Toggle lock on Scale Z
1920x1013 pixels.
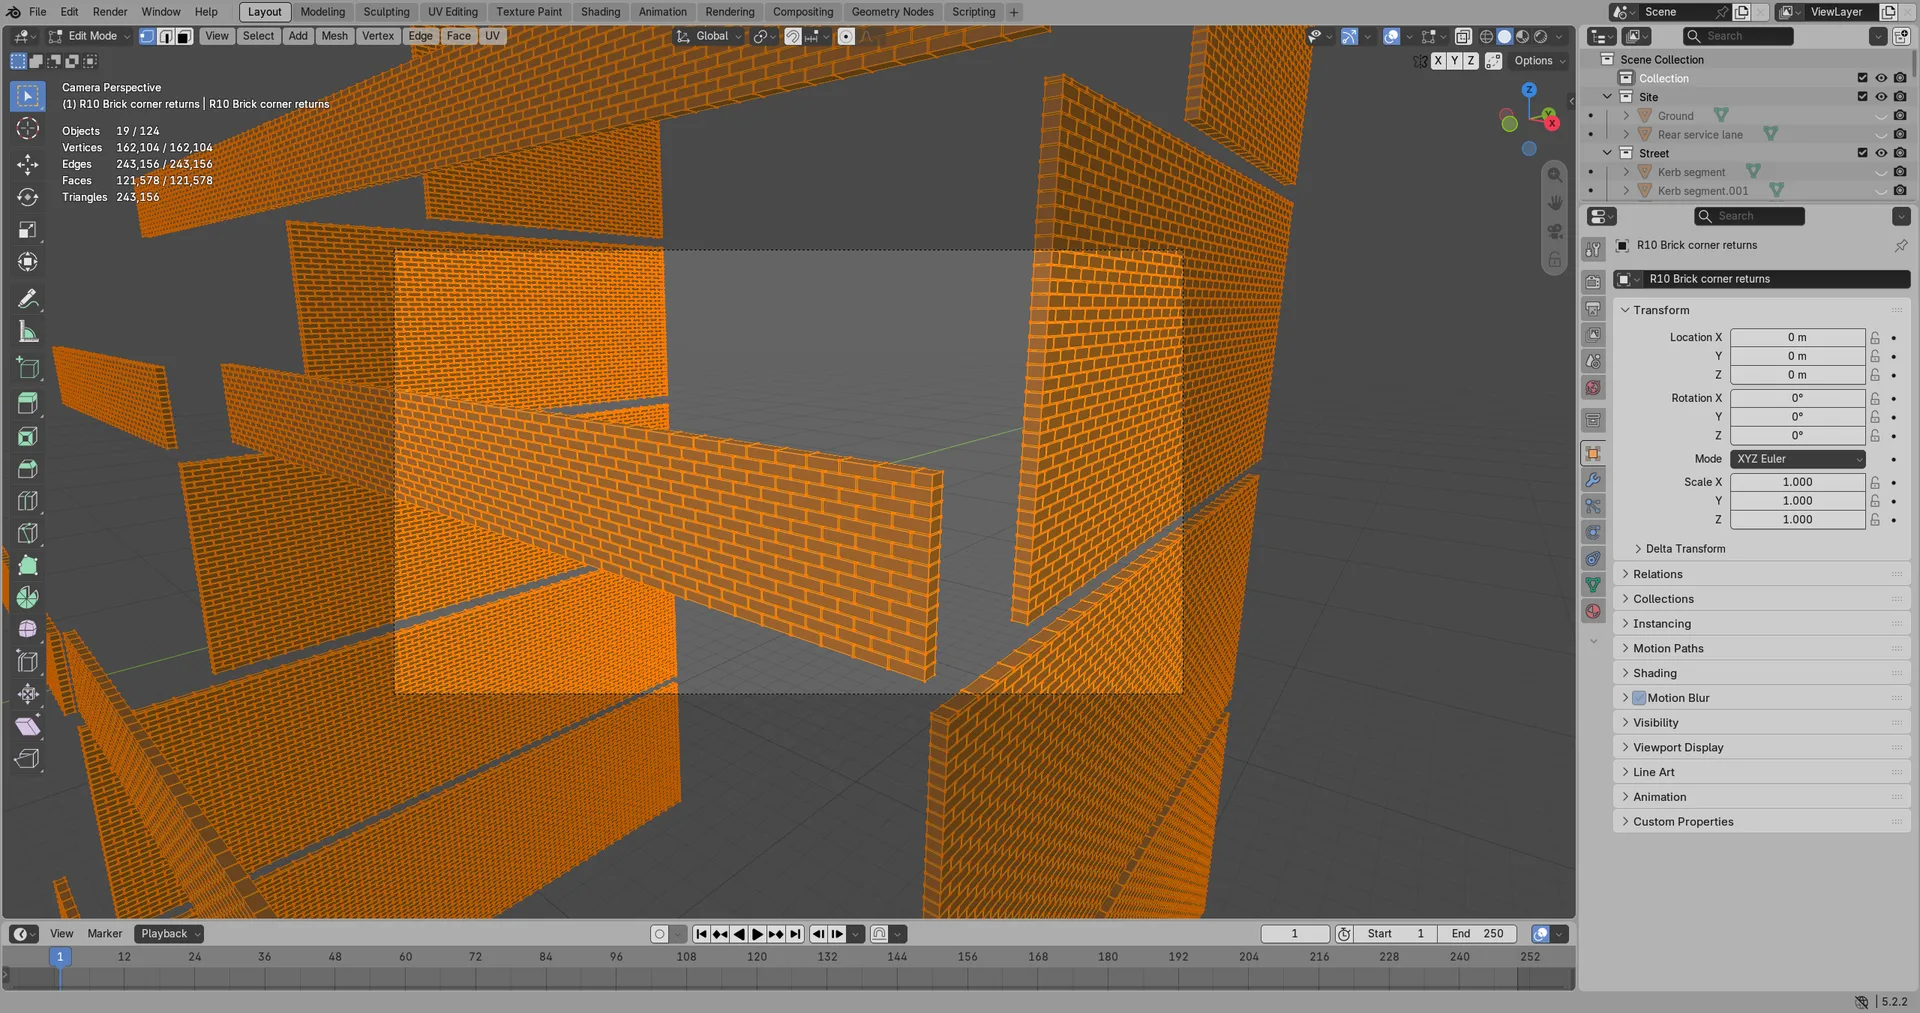(x=1875, y=520)
